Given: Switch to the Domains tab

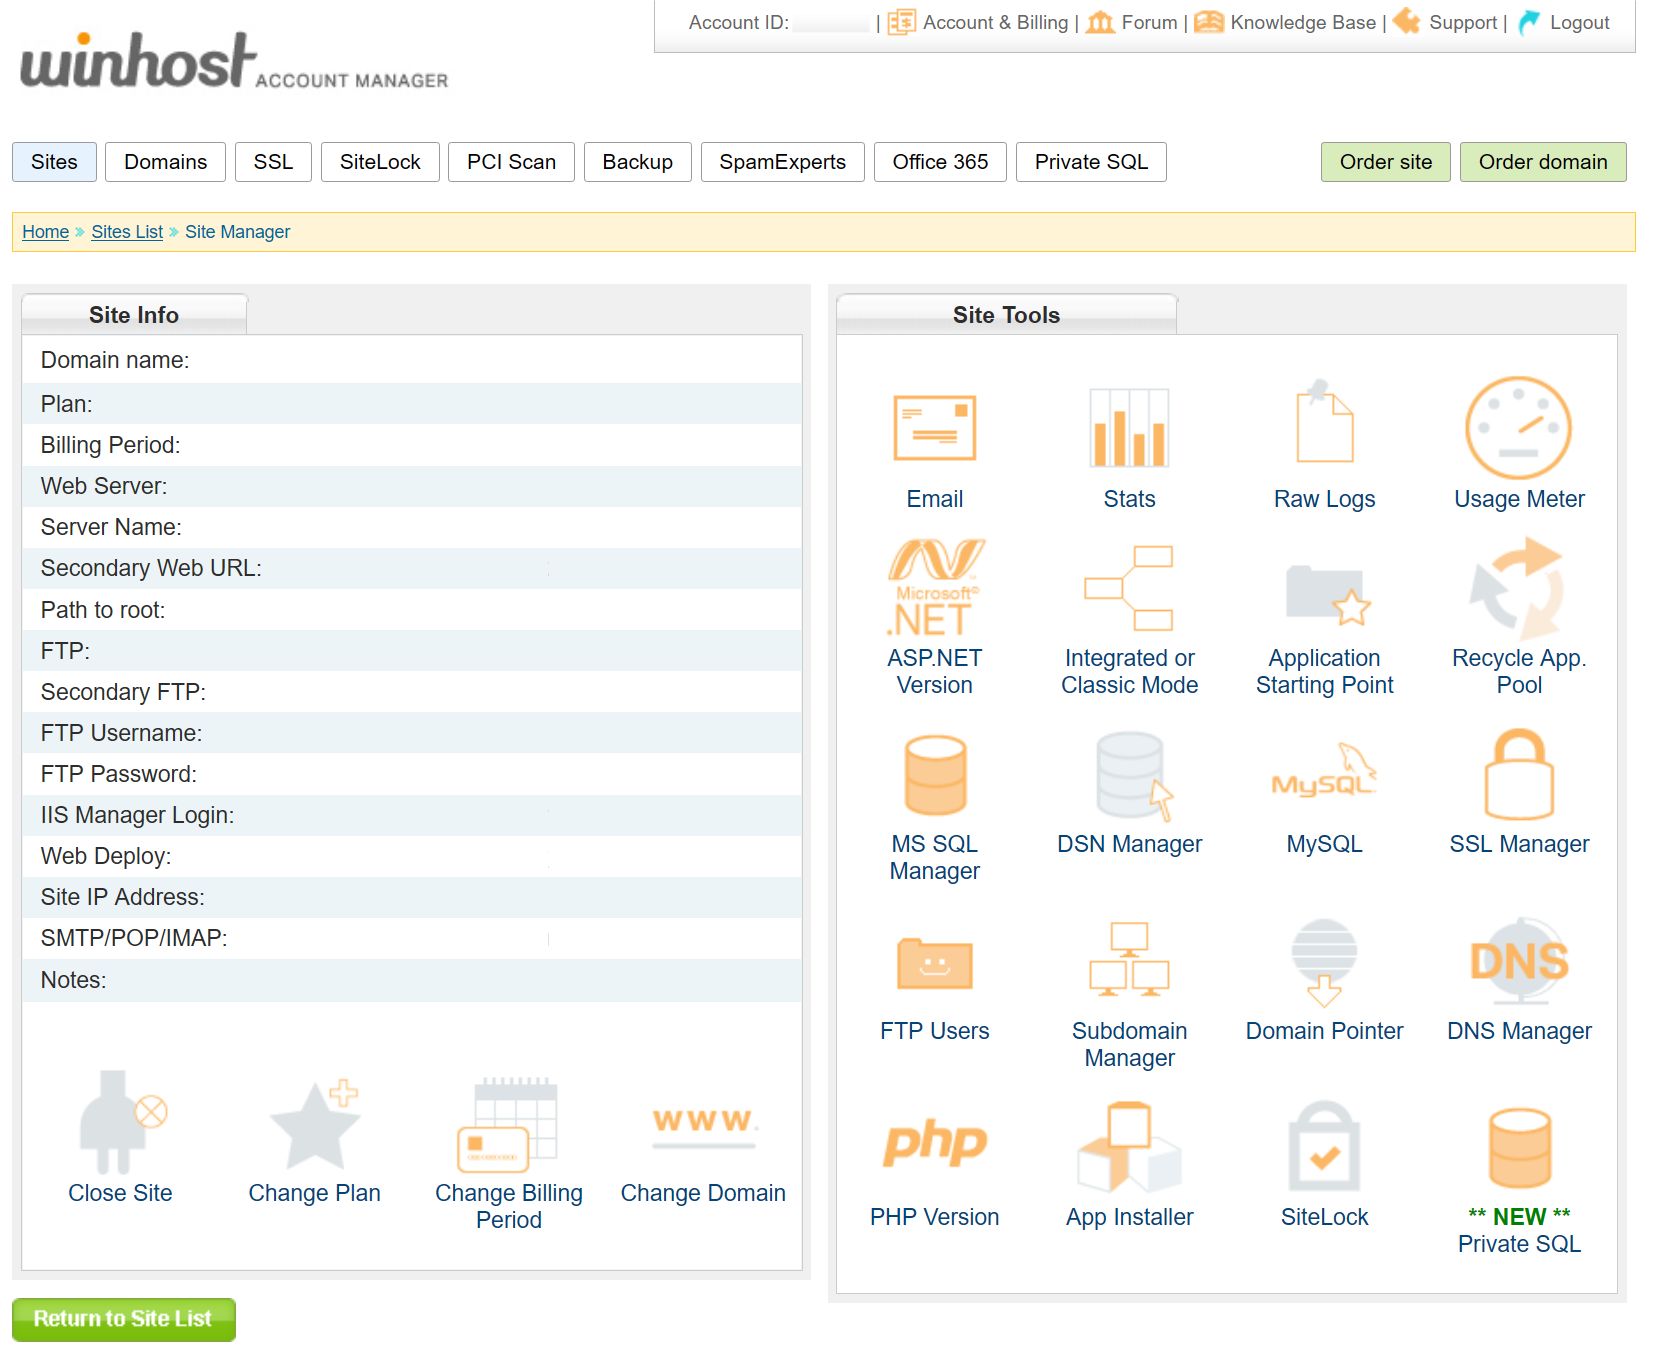Looking at the screenshot, I should (166, 162).
